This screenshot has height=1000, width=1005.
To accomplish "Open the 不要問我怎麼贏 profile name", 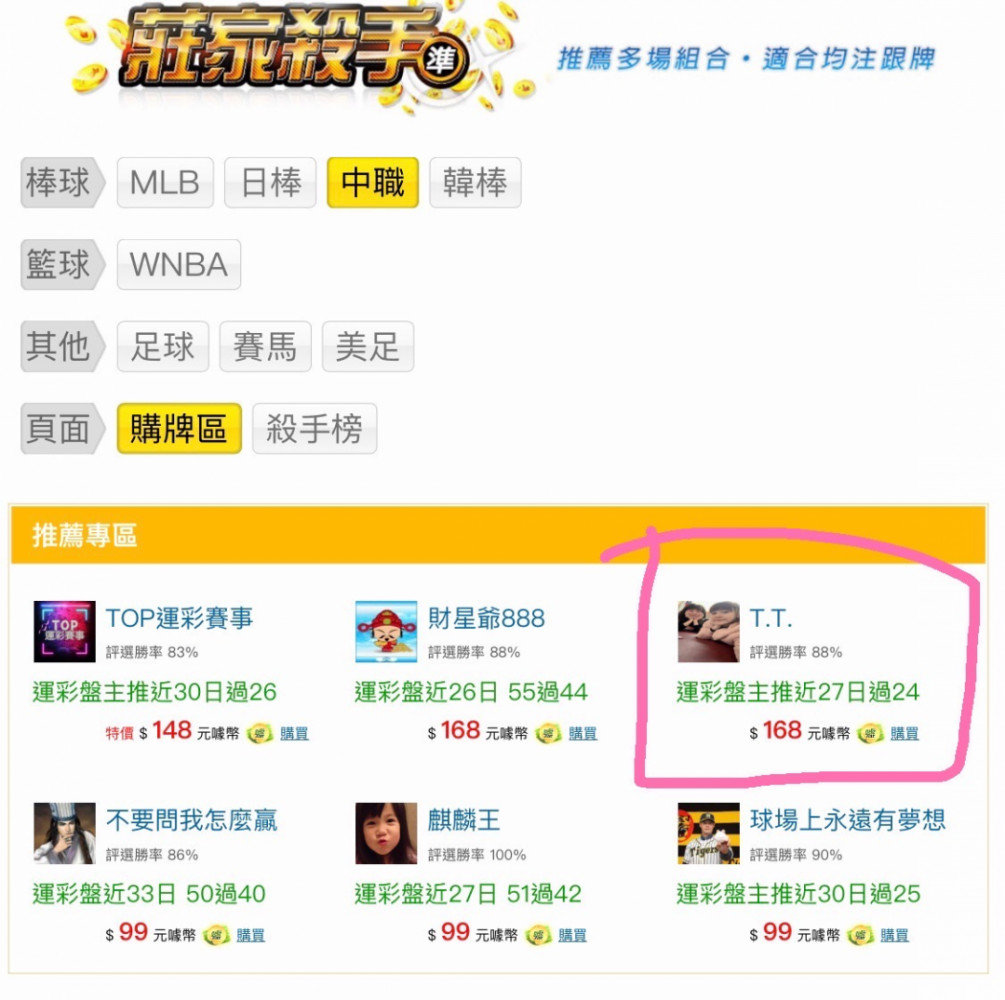I will (191, 820).
